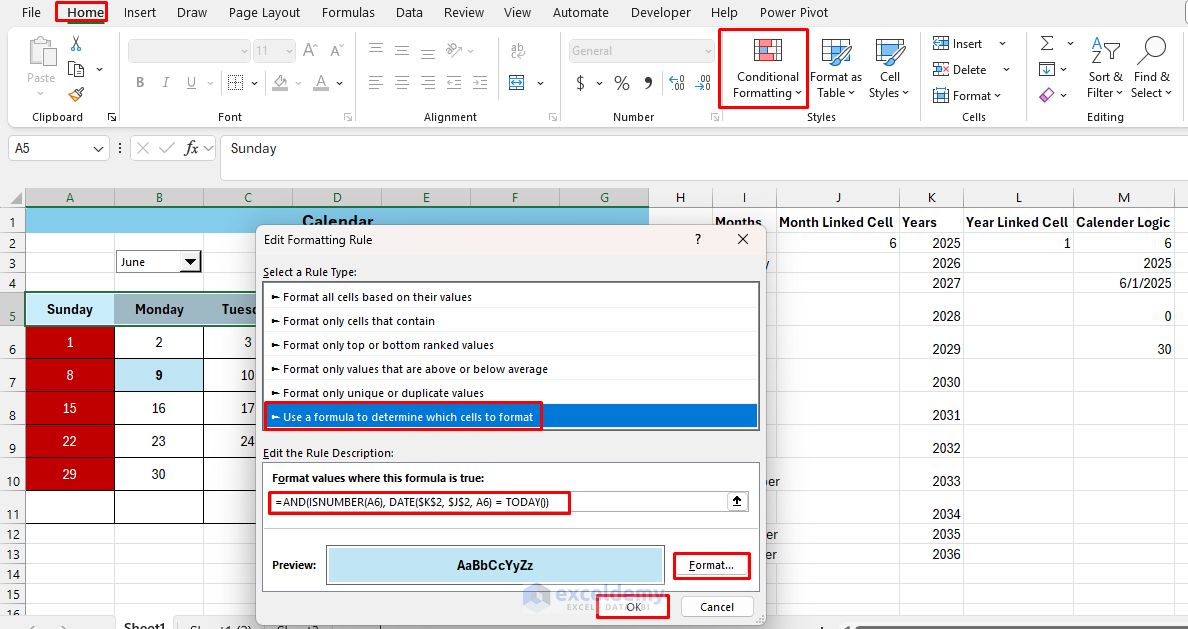Screen dimensions: 1188x629
Task: Click the Merge & Center icon
Action: coord(517,83)
